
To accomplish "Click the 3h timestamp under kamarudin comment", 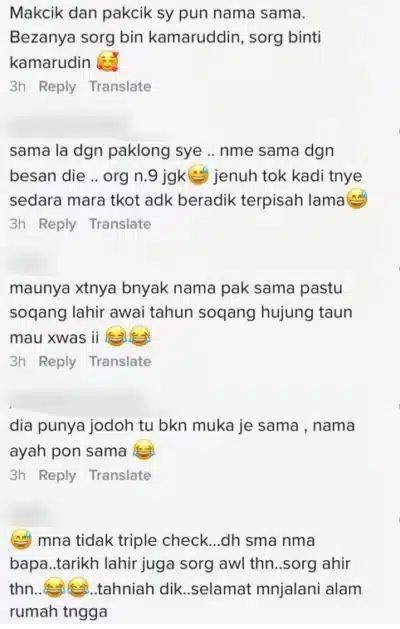I will [x=18, y=87].
